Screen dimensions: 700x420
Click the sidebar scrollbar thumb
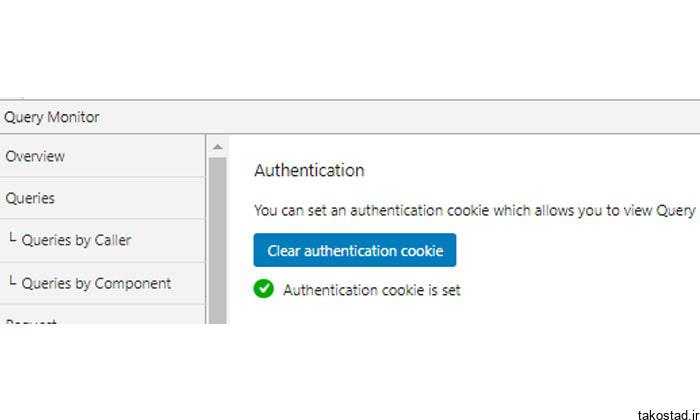coord(218,240)
